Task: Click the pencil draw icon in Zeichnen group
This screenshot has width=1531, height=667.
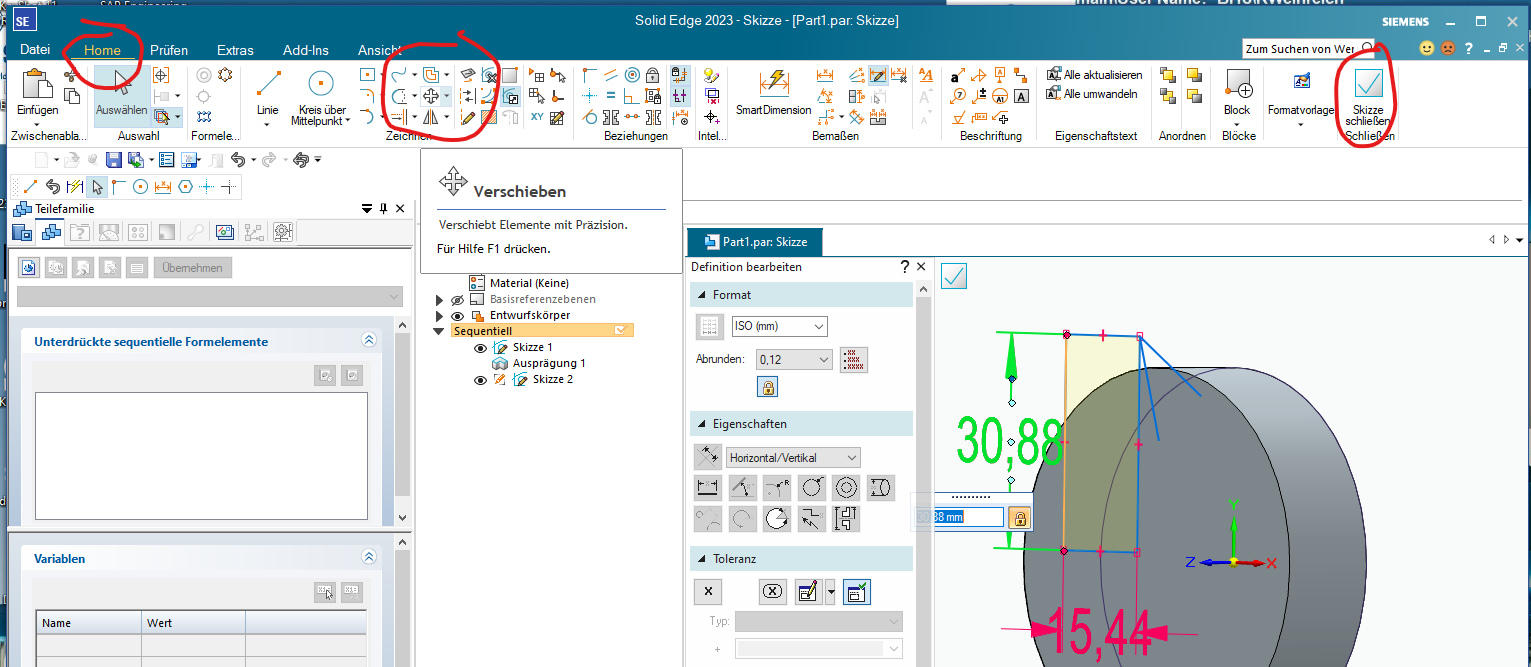Action: (x=468, y=117)
